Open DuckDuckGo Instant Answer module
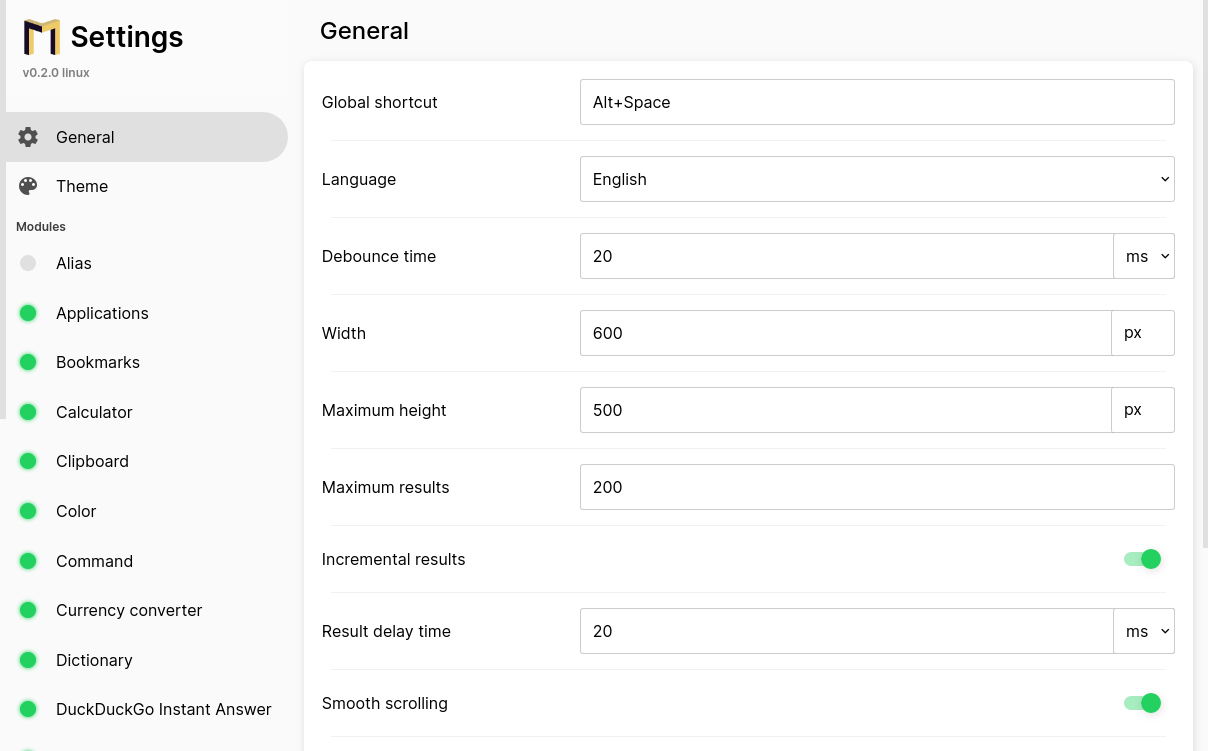Screen dimensions: 1208x751 point(163,709)
